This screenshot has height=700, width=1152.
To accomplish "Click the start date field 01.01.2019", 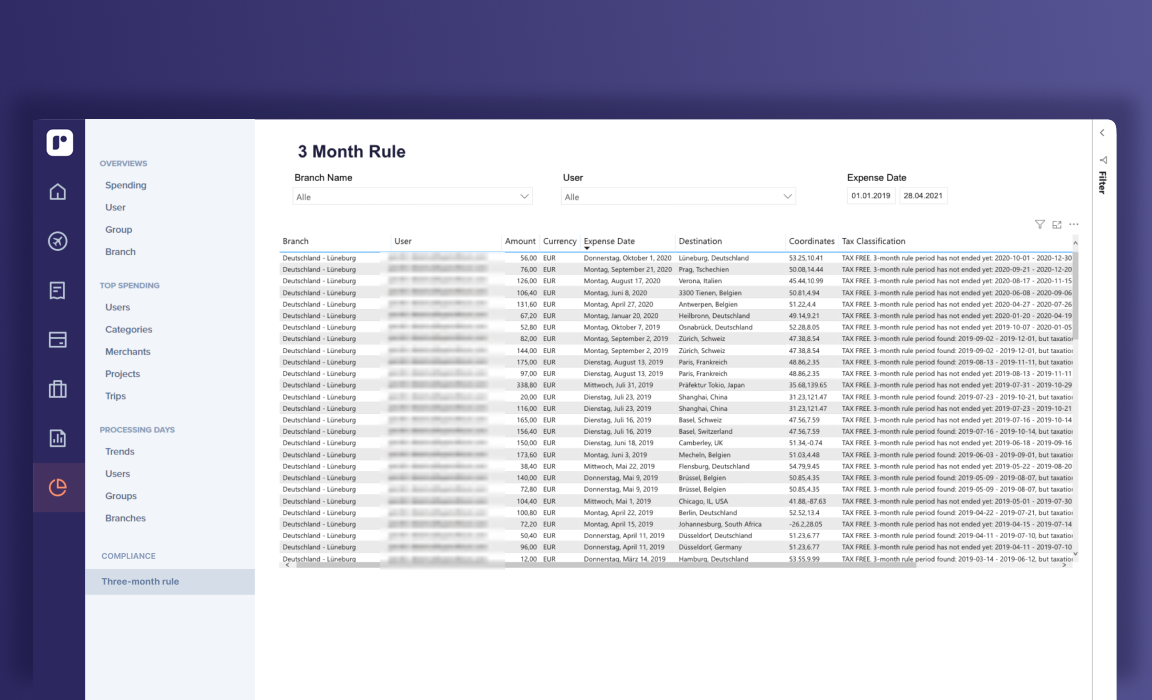I will [871, 195].
